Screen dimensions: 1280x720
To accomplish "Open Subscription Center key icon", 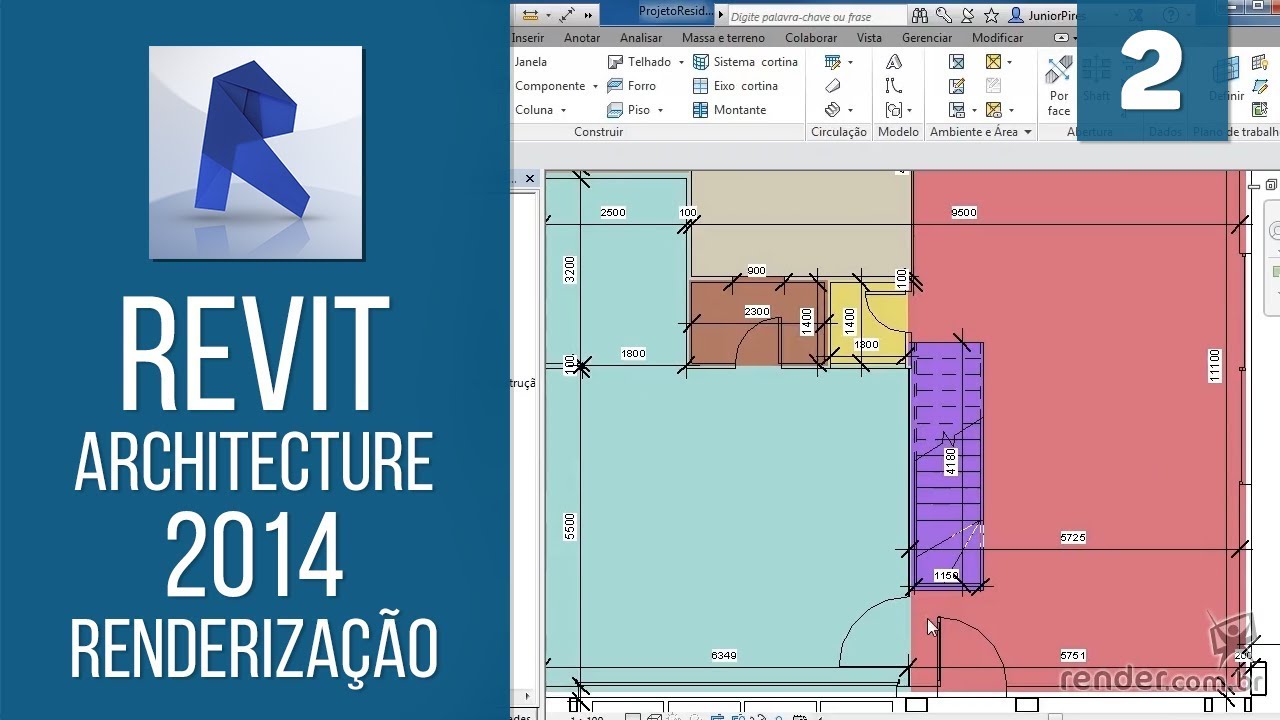I will tap(944, 15).
